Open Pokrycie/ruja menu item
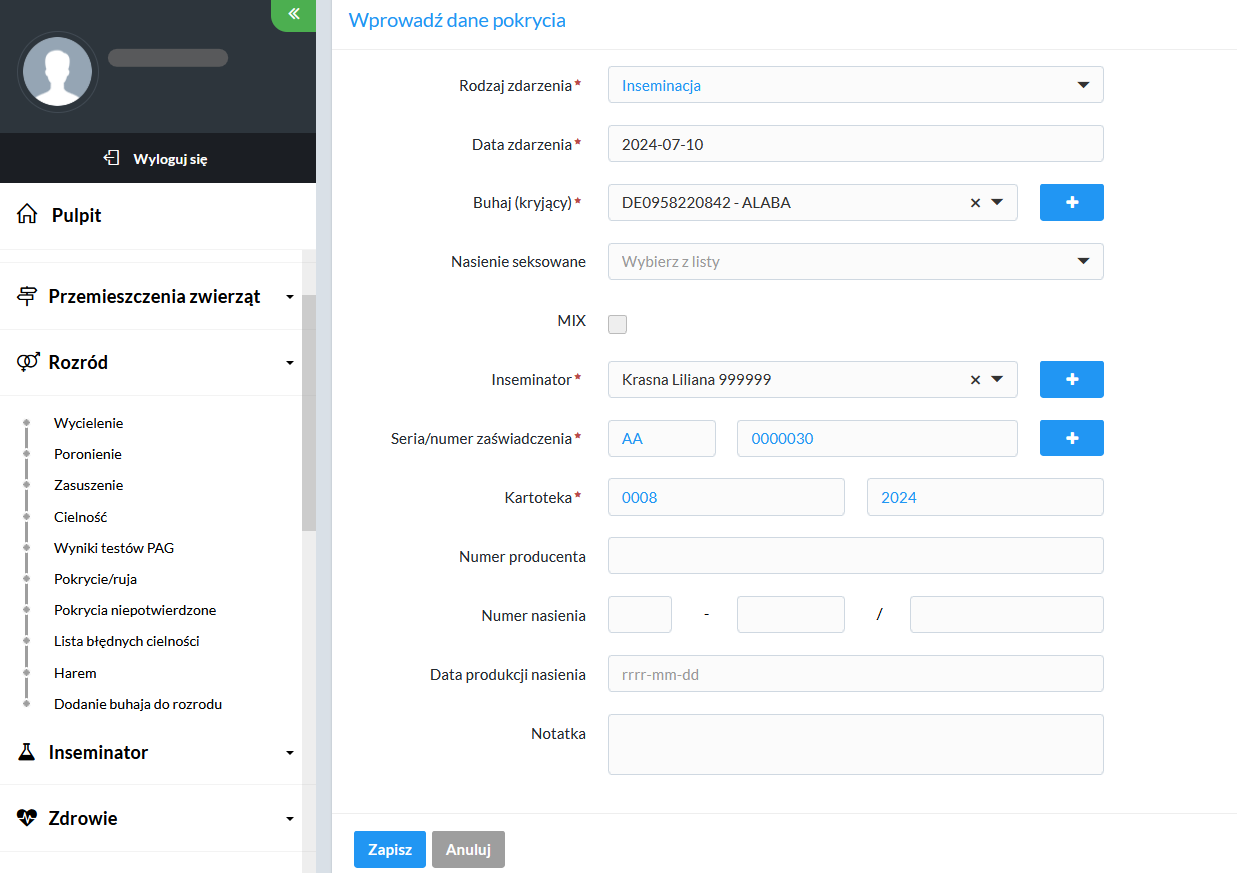The width and height of the screenshot is (1237, 873). pyautogui.click(x=95, y=579)
